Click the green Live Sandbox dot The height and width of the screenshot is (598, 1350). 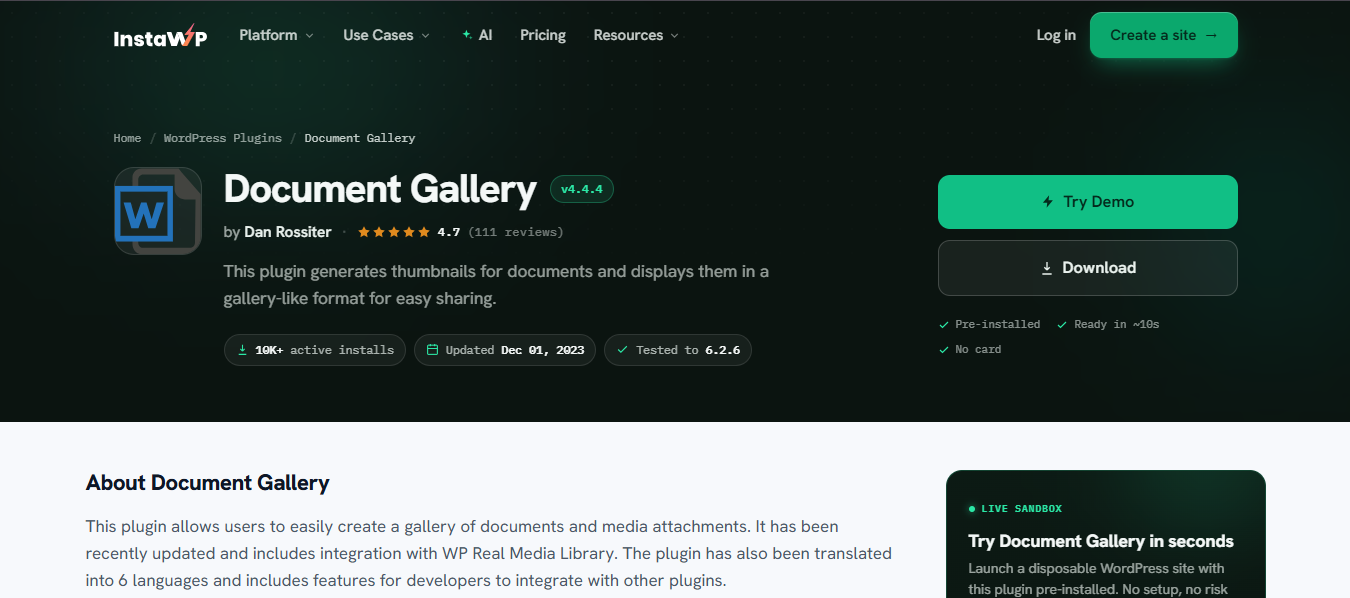point(972,509)
